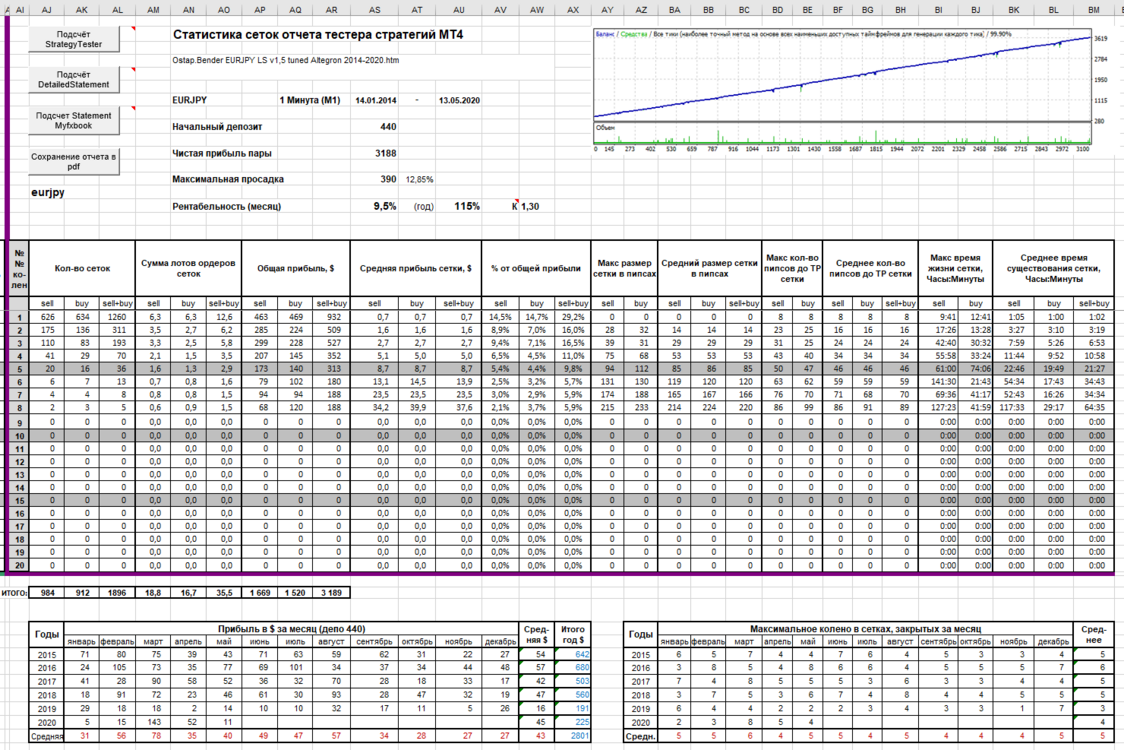Select the Итого год $ header
Viewport: 1124px width, 750px height.
573,634
